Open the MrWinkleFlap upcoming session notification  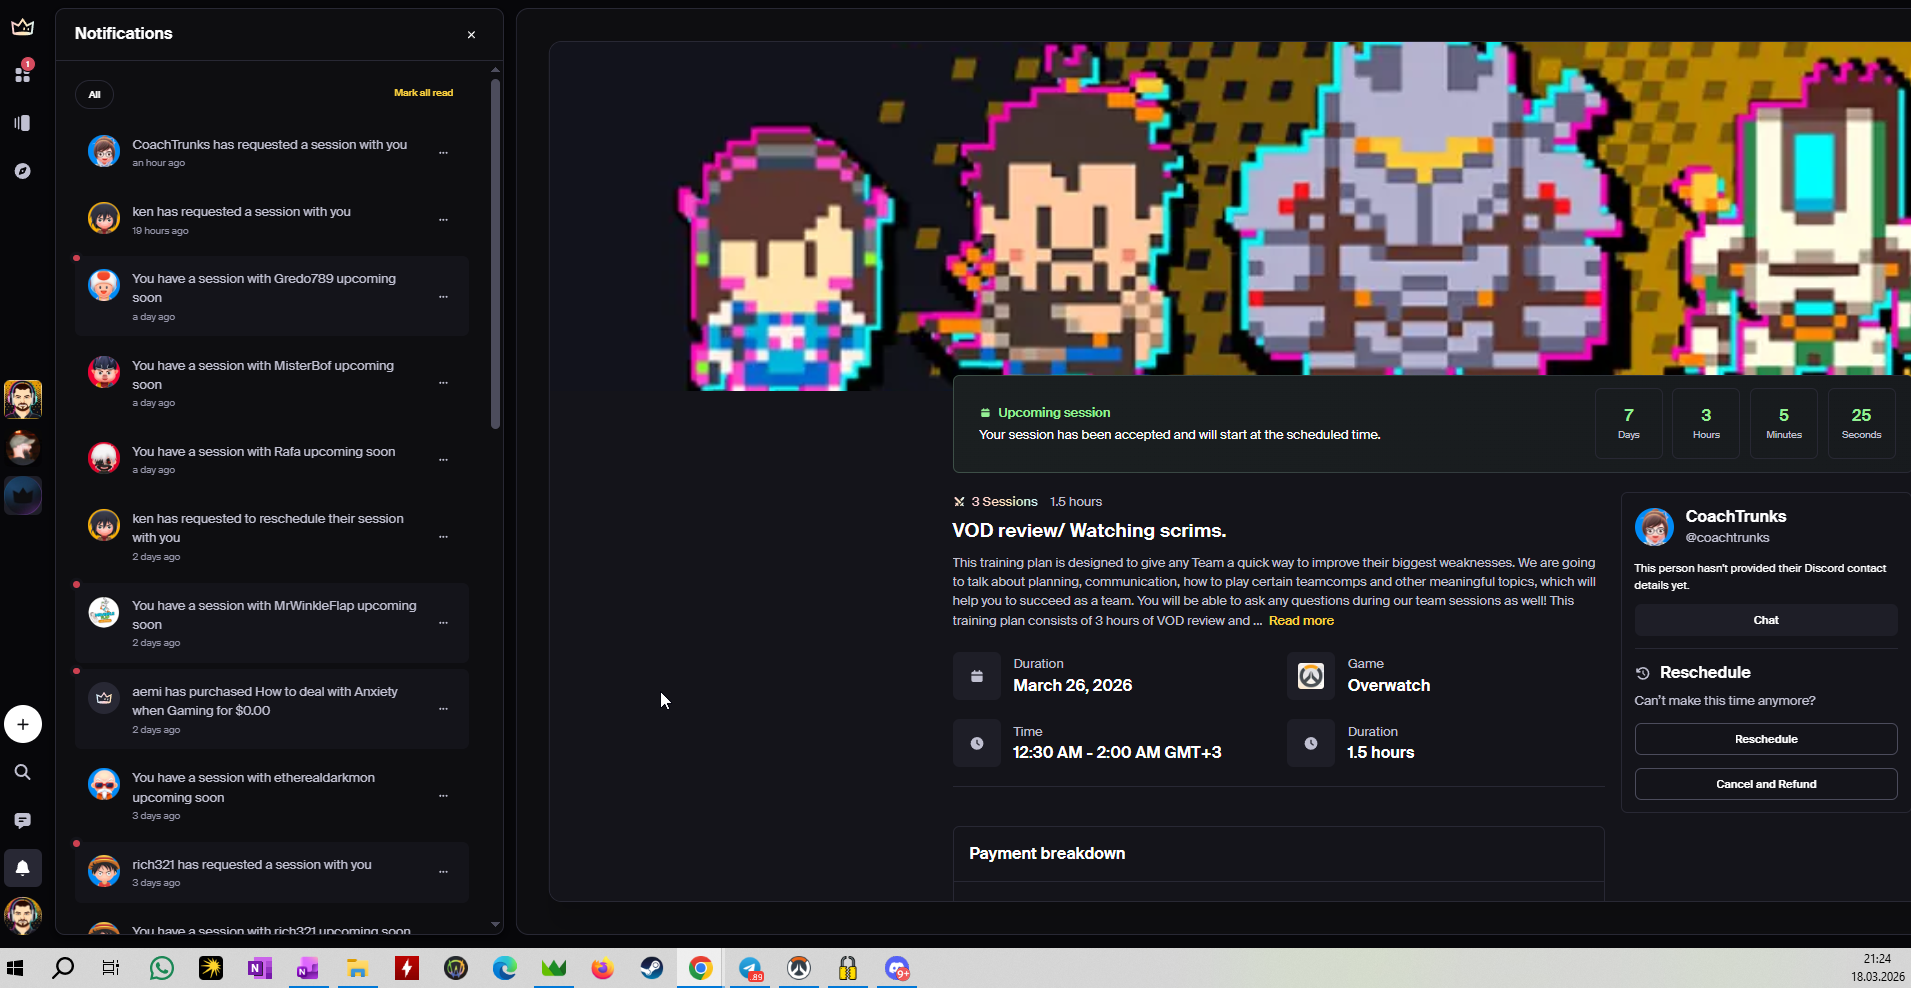point(272,623)
